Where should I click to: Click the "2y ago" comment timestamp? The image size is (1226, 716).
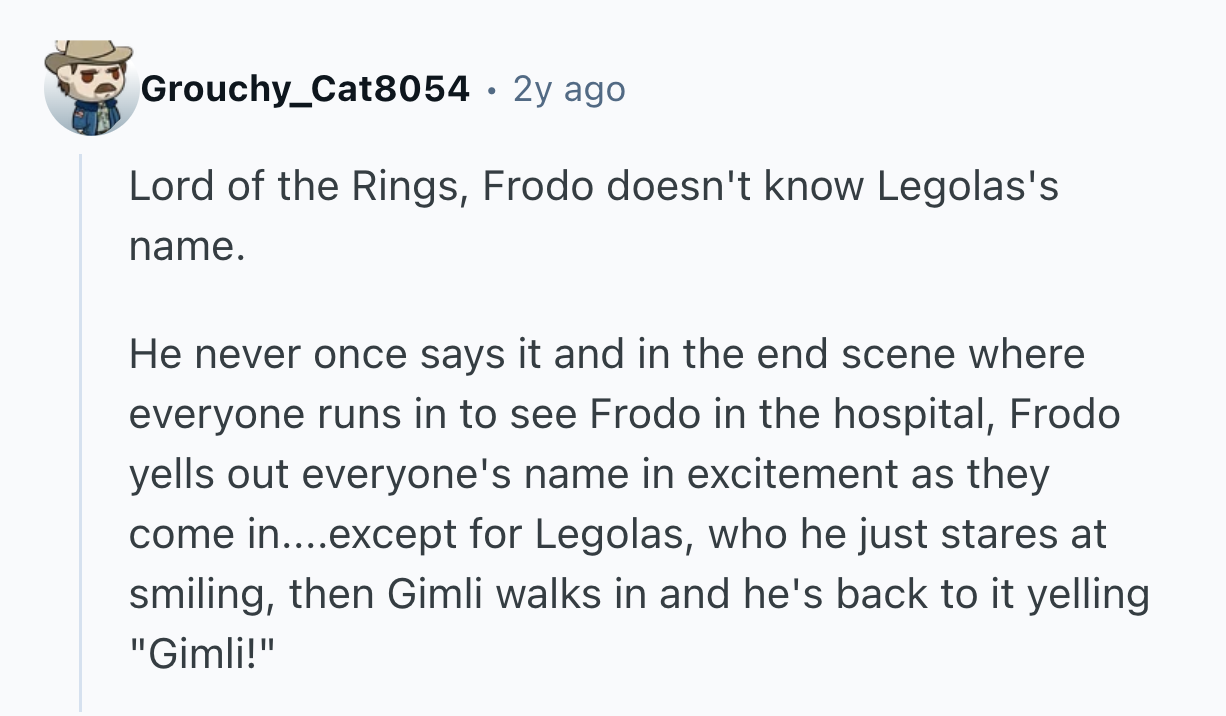(568, 90)
